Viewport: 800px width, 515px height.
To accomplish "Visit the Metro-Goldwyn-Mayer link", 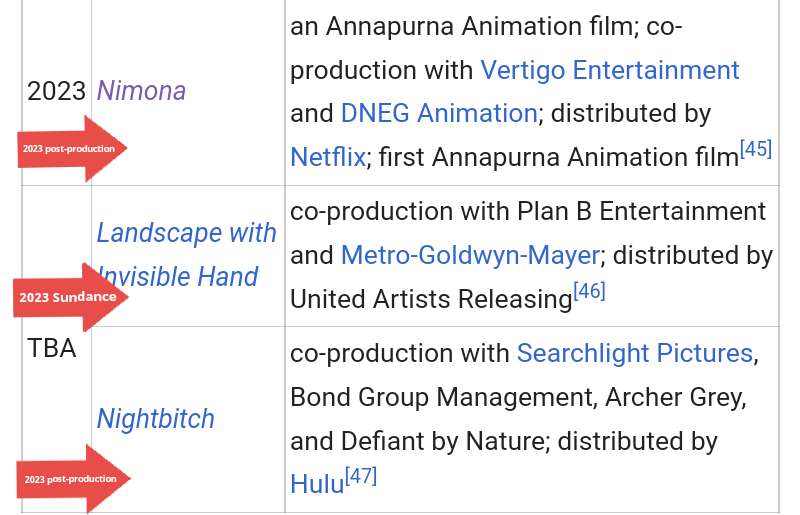I will [x=470, y=255].
